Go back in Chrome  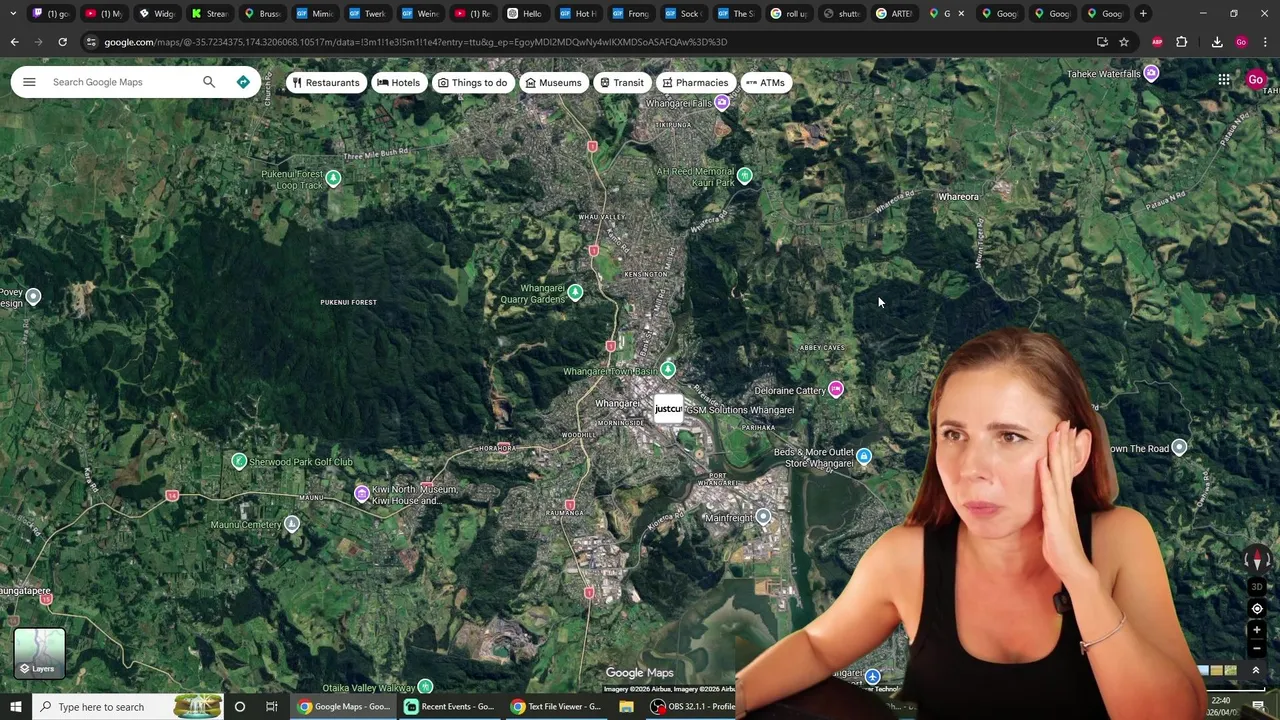pos(14,42)
